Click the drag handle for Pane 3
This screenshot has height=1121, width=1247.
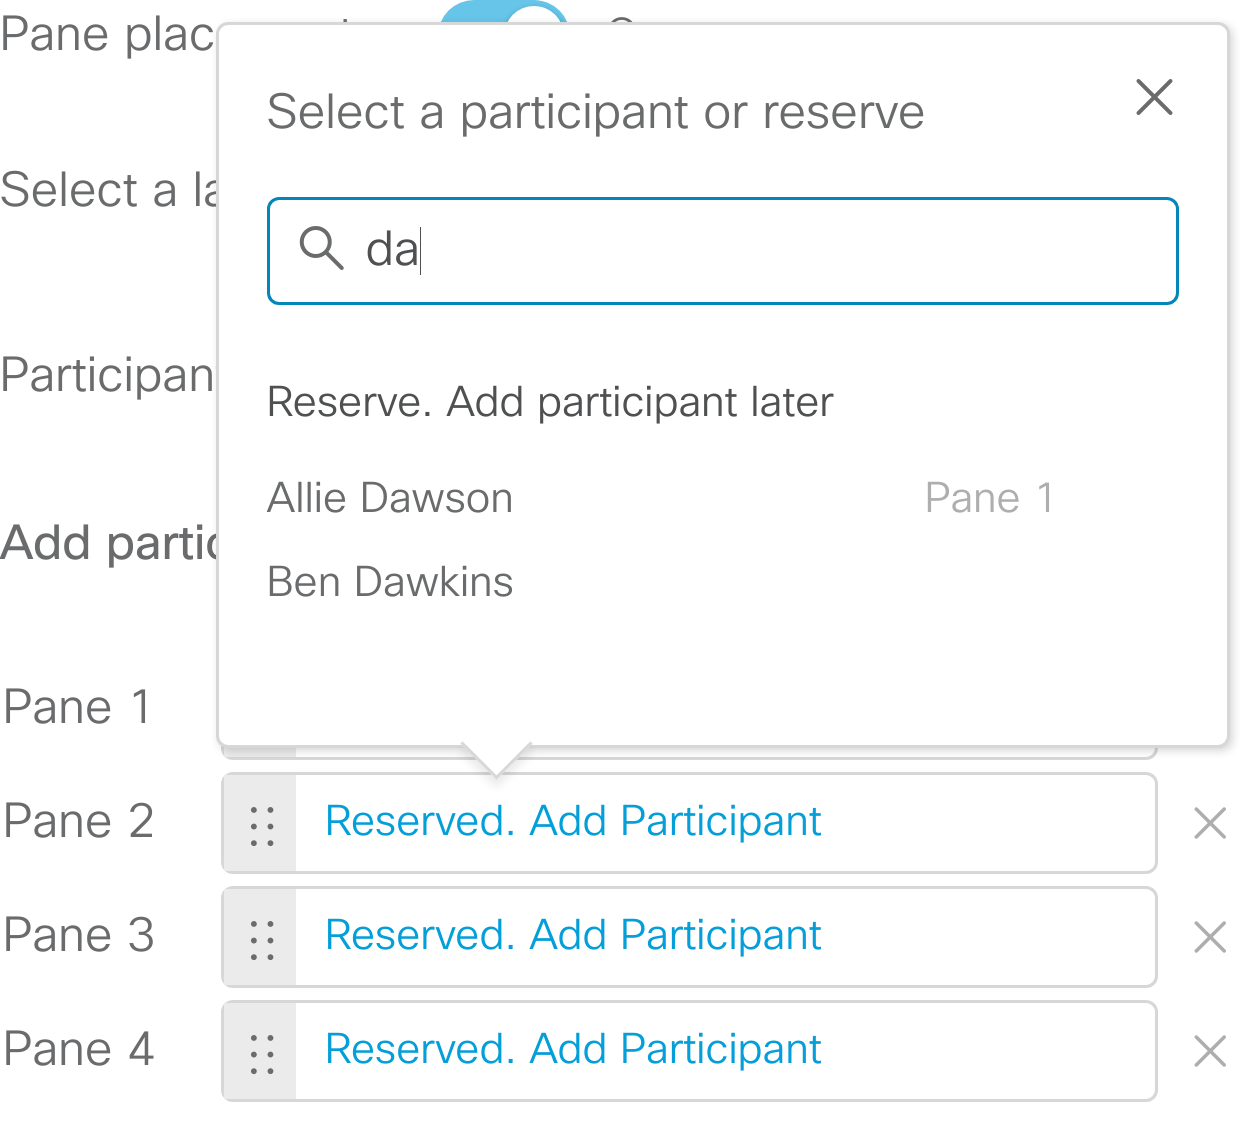point(259,937)
